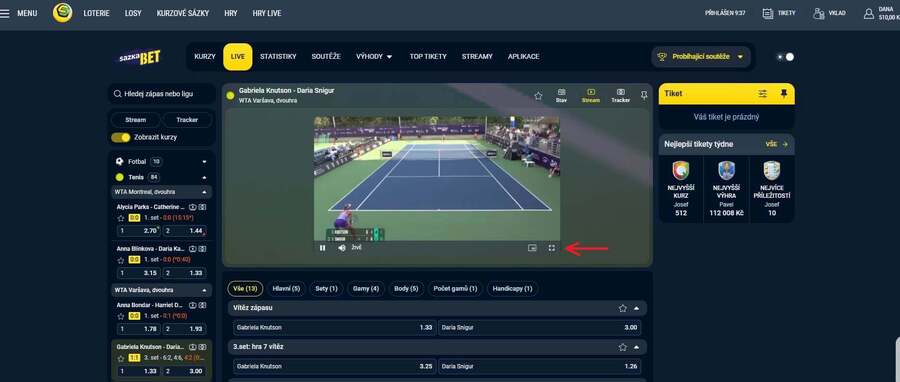Favorite the Gabriela Knutson - Daria Snigur match
This screenshot has width=900, height=382.
(538, 96)
